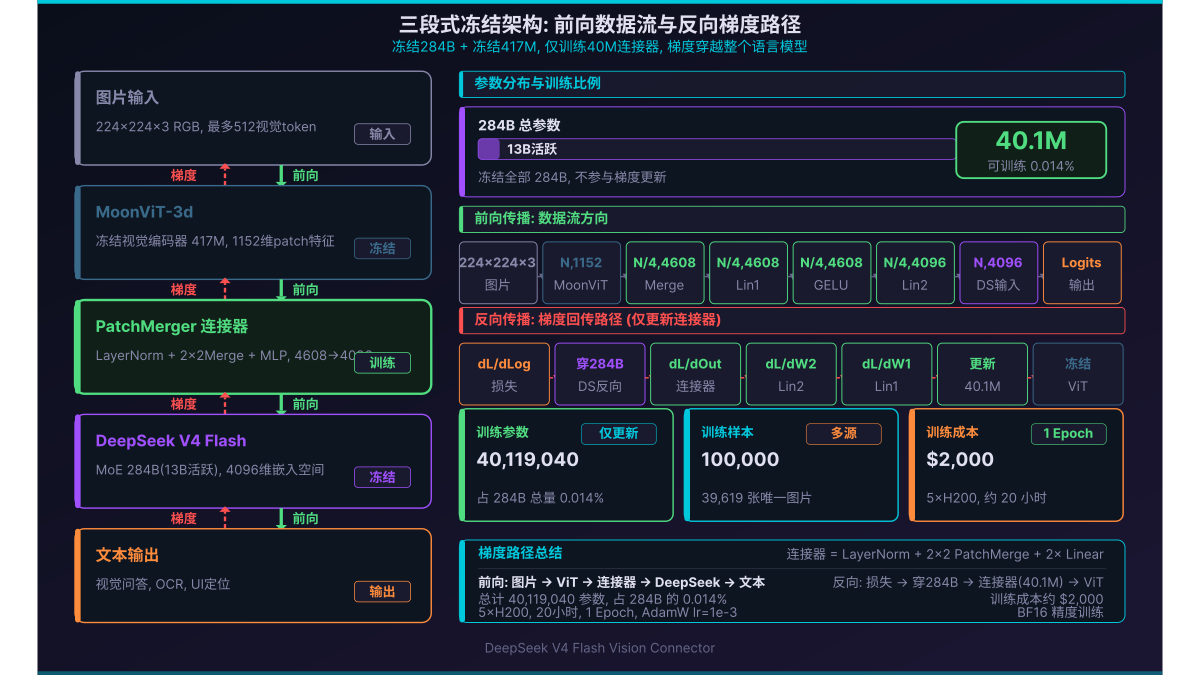
Task: Click the subtitle beginning 冻结284B + 冻结417M
Action: (600, 47)
